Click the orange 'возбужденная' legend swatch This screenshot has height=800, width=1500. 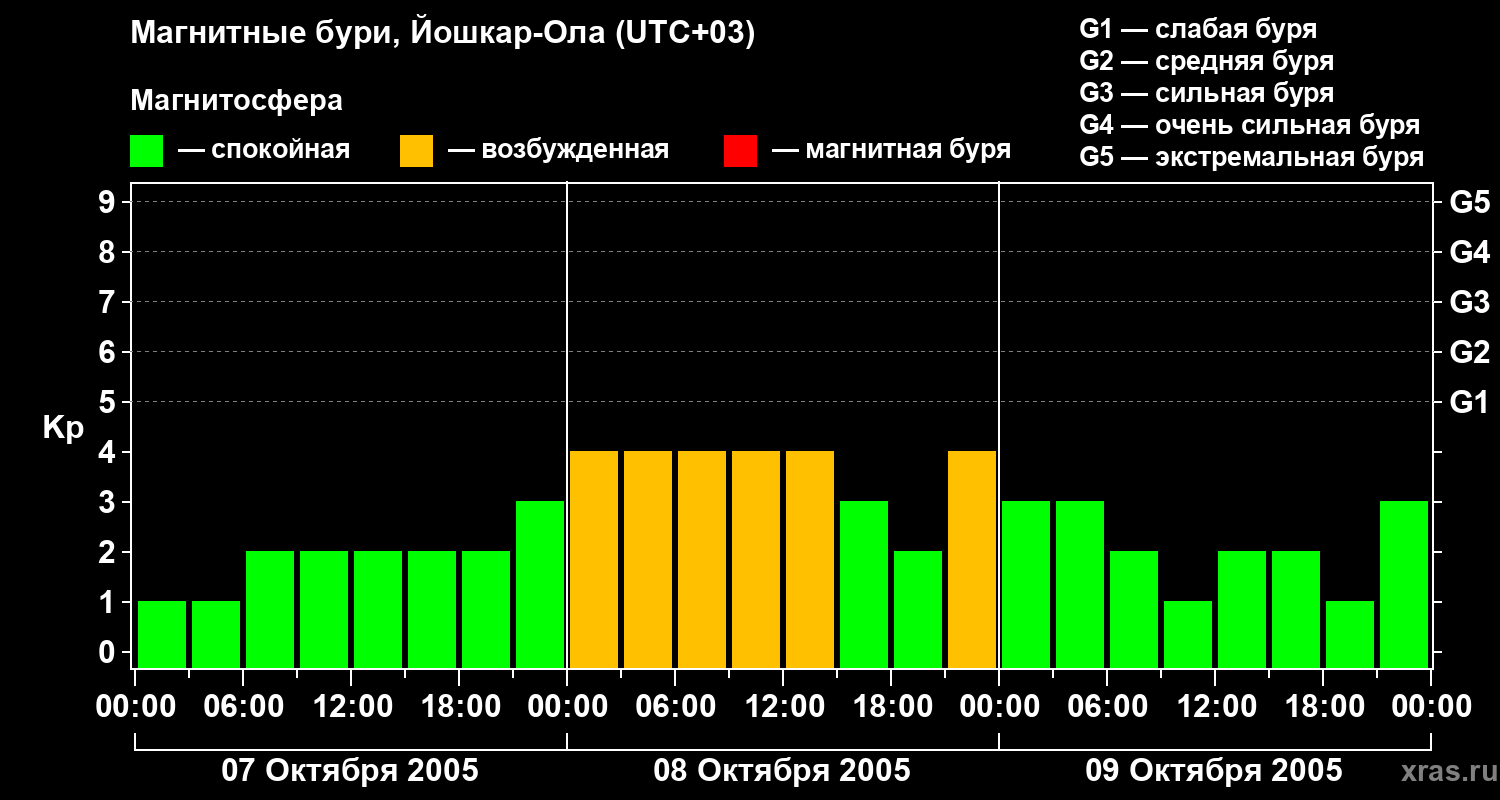(416, 151)
